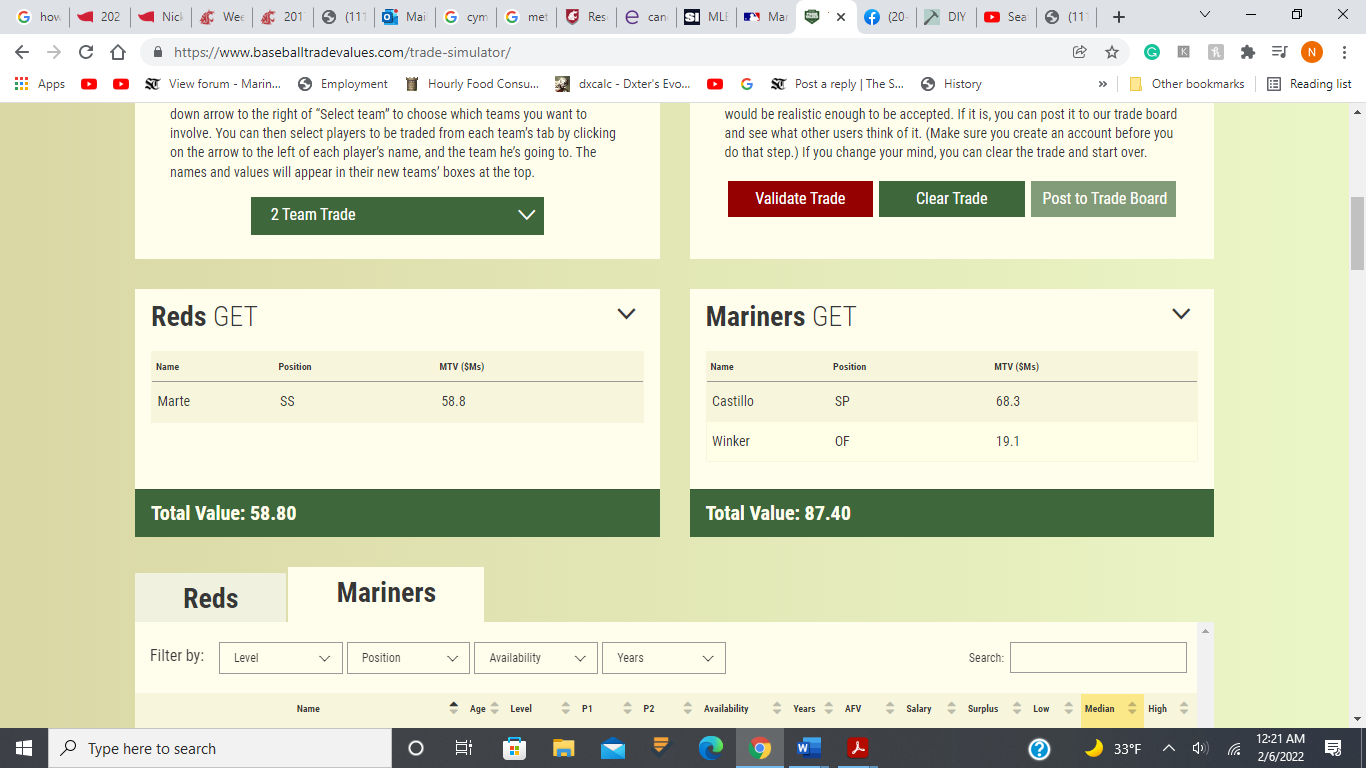Open Adobe Acrobat from the taskbar
This screenshot has width=1366, height=768.
tap(858, 748)
